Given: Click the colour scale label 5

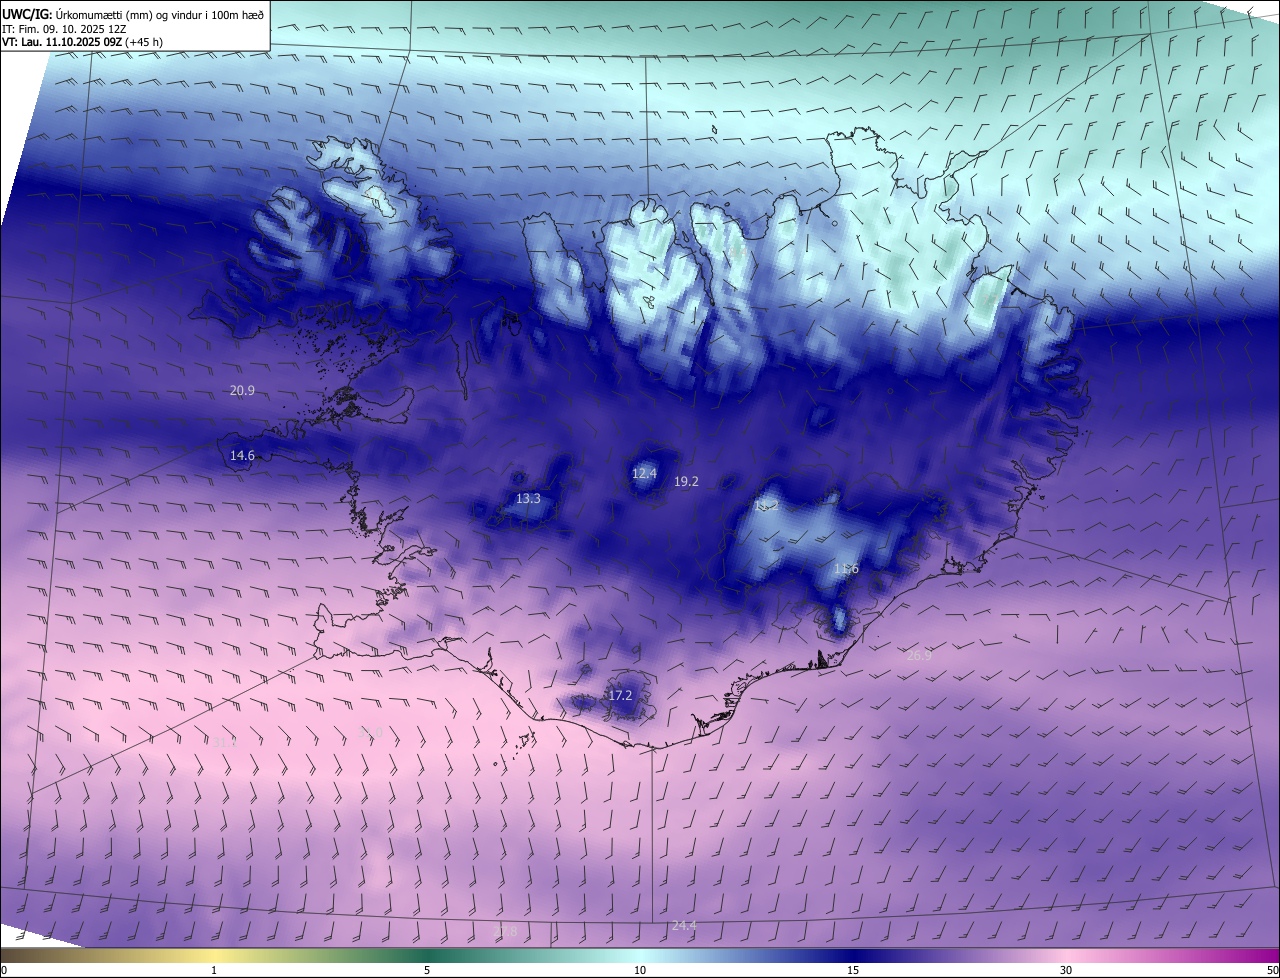Looking at the screenshot, I should click(427, 971).
